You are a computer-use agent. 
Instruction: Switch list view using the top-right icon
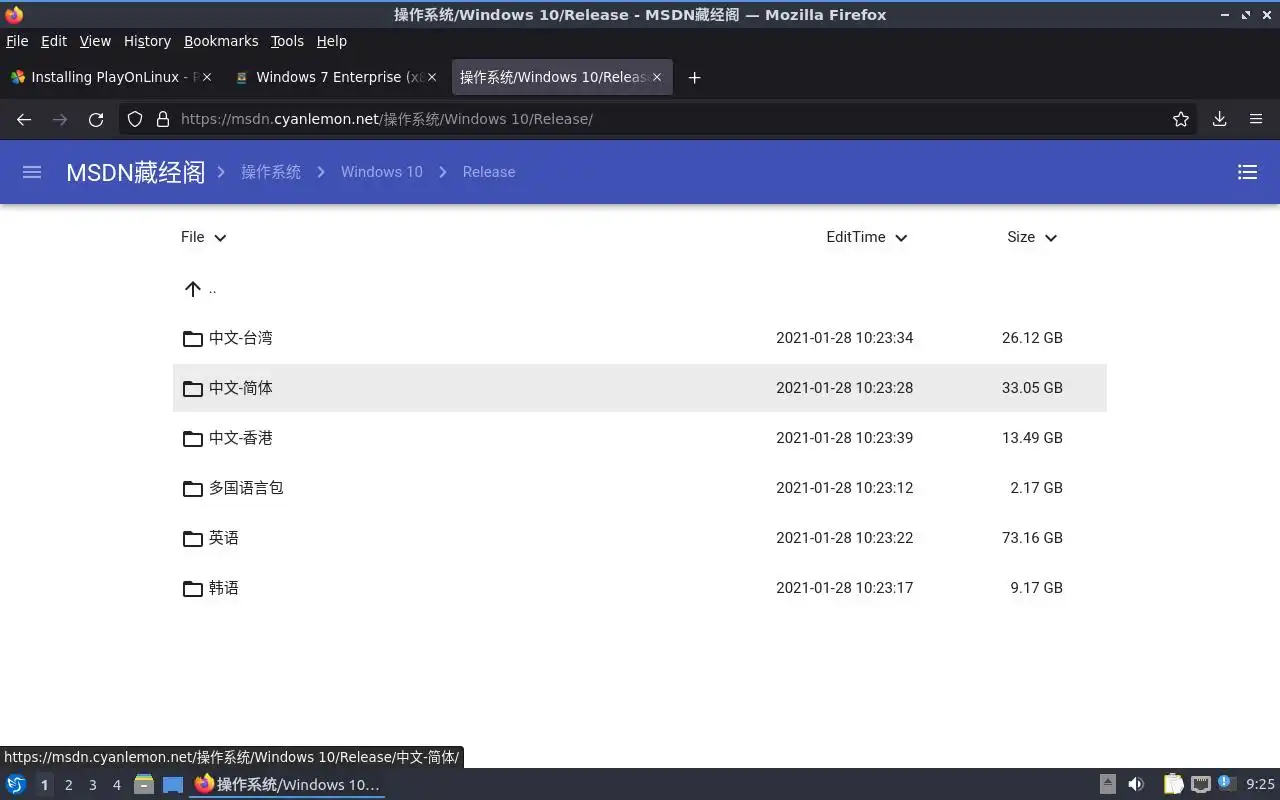pyautogui.click(x=1247, y=172)
